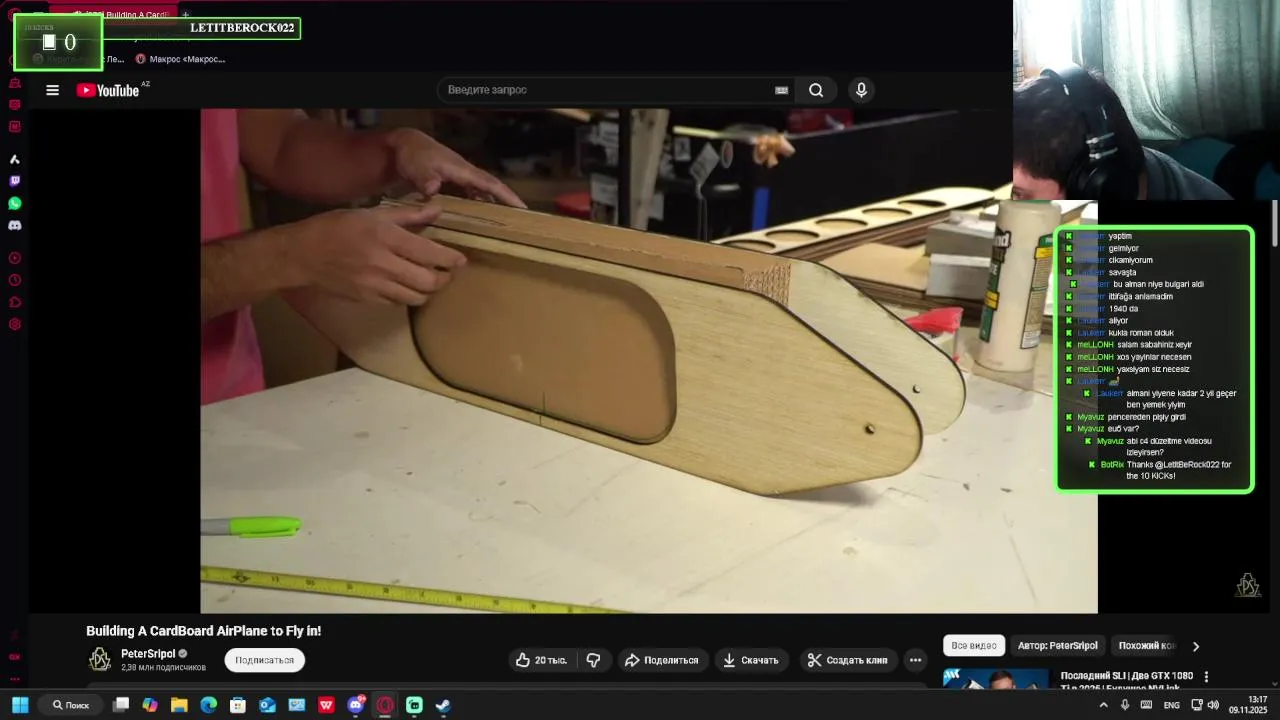Image resolution: width=1280 pixels, height=720 pixels.
Task: Download the video with Скачать
Action: 751,660
